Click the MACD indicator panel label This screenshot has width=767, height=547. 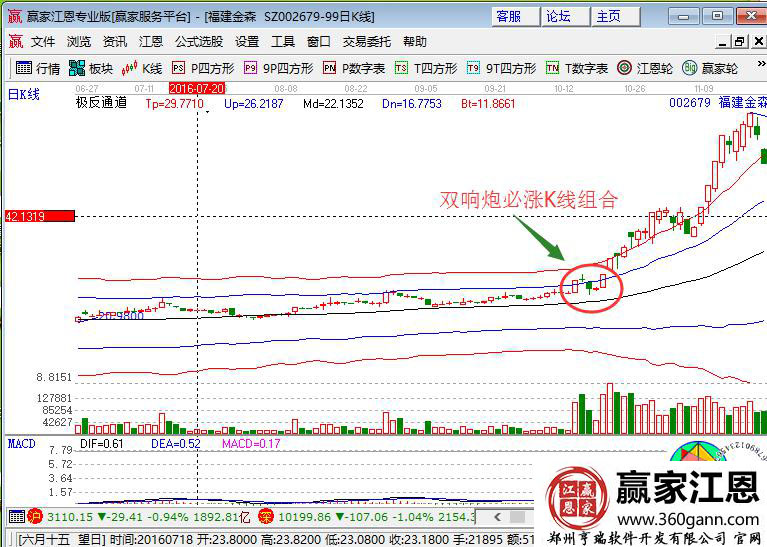[x=22, y=443]
